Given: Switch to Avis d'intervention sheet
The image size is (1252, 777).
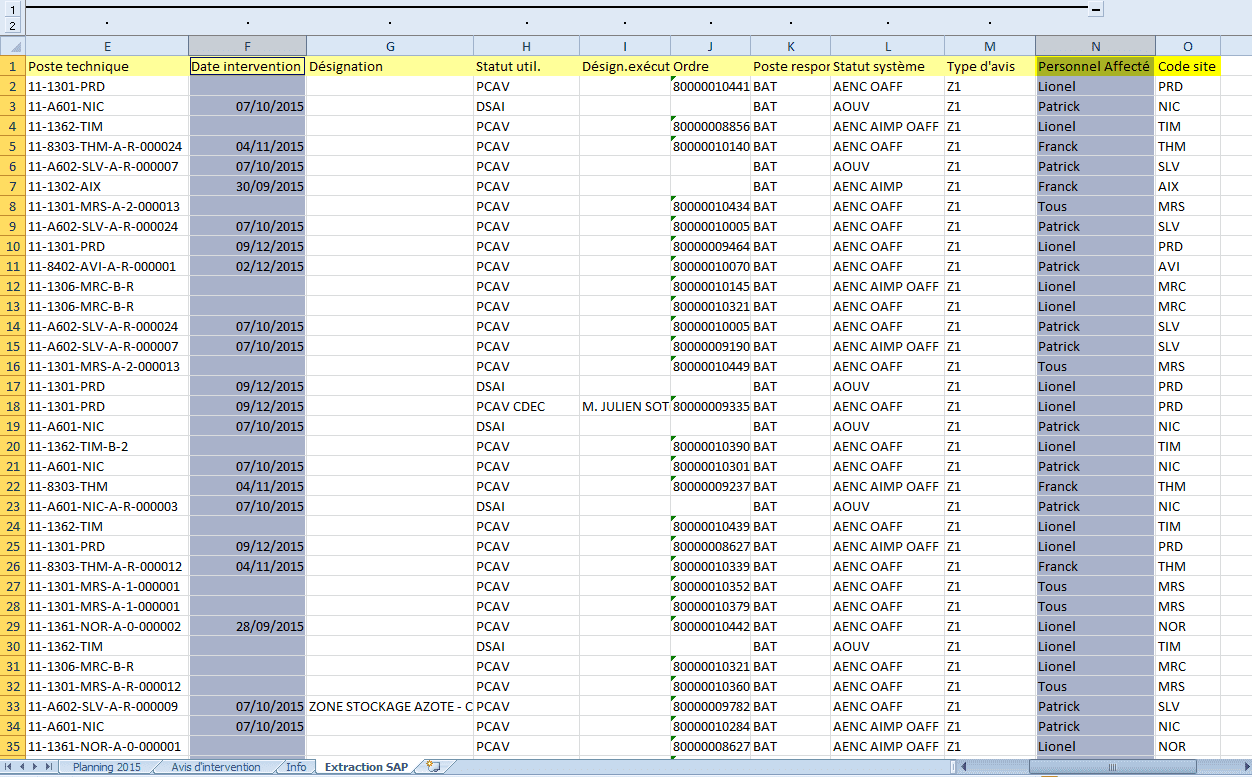Looking at the screenshot, I should [x=215, y=767].
